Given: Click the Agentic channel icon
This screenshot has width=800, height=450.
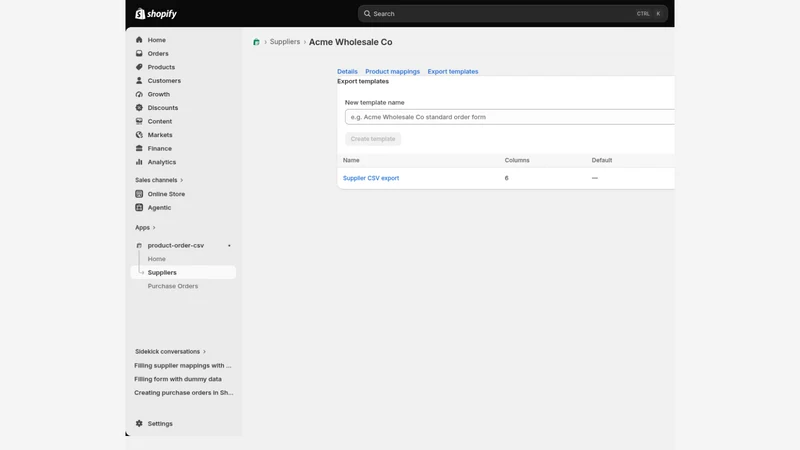Looking at the screenshot, I should point(139,208).
